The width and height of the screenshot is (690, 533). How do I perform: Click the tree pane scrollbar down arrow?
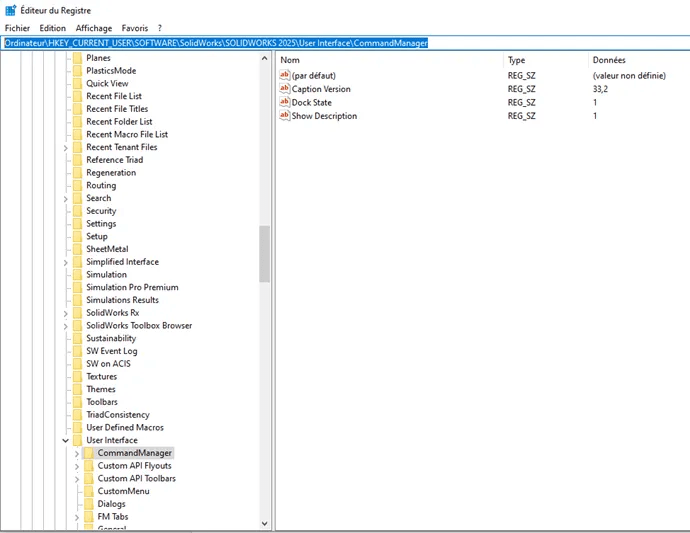pos(265,523)
